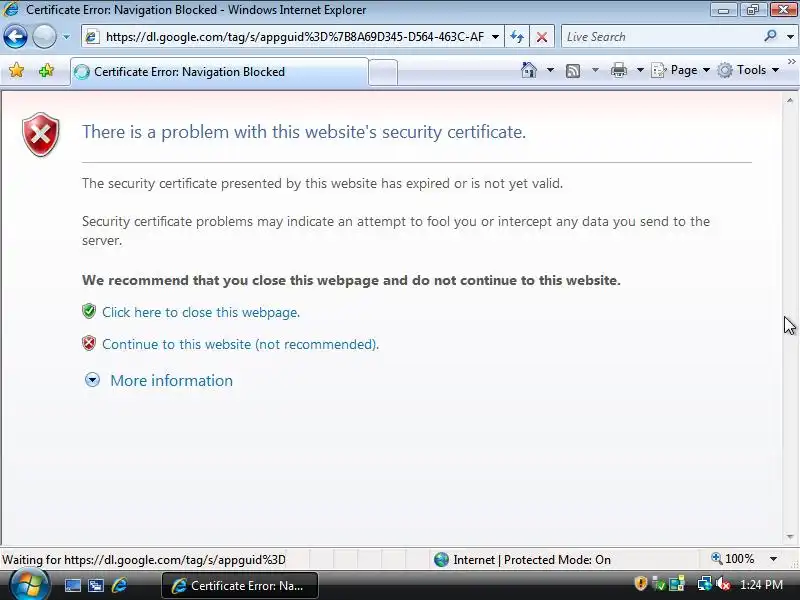The image size is (800, 600).
Task: Open a new blank tab
Action: 383,72
